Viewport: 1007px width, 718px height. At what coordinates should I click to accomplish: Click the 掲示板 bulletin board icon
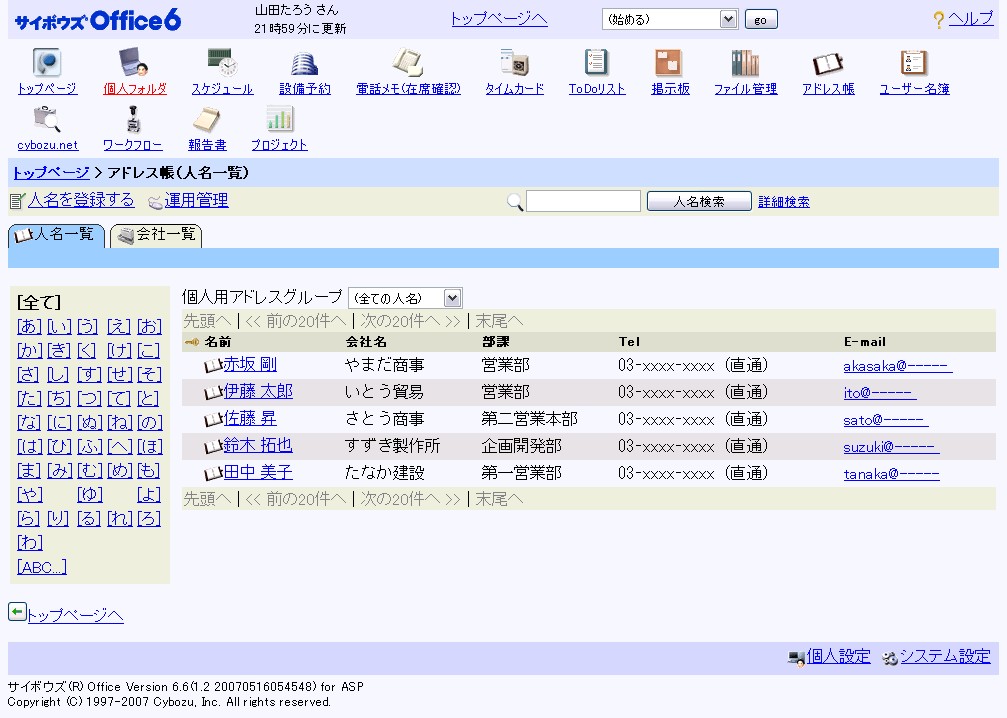pyautogui.click(x=669, y=64)
